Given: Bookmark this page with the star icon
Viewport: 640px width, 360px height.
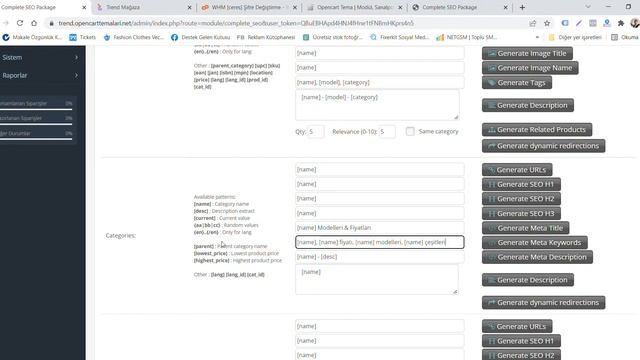Looking at the screenshot, I should pyautogui.click(x=547, y=23).
